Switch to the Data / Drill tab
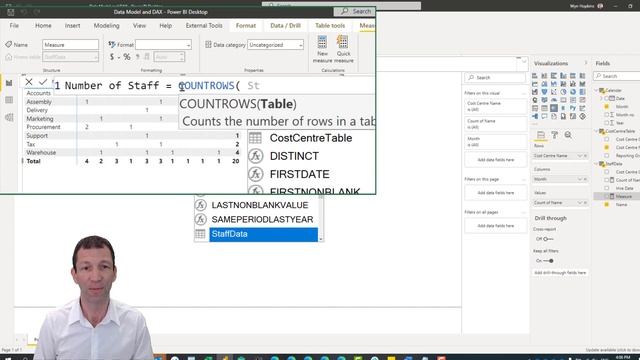Viewport: 640px width, 360px height. tap(285, 25)
